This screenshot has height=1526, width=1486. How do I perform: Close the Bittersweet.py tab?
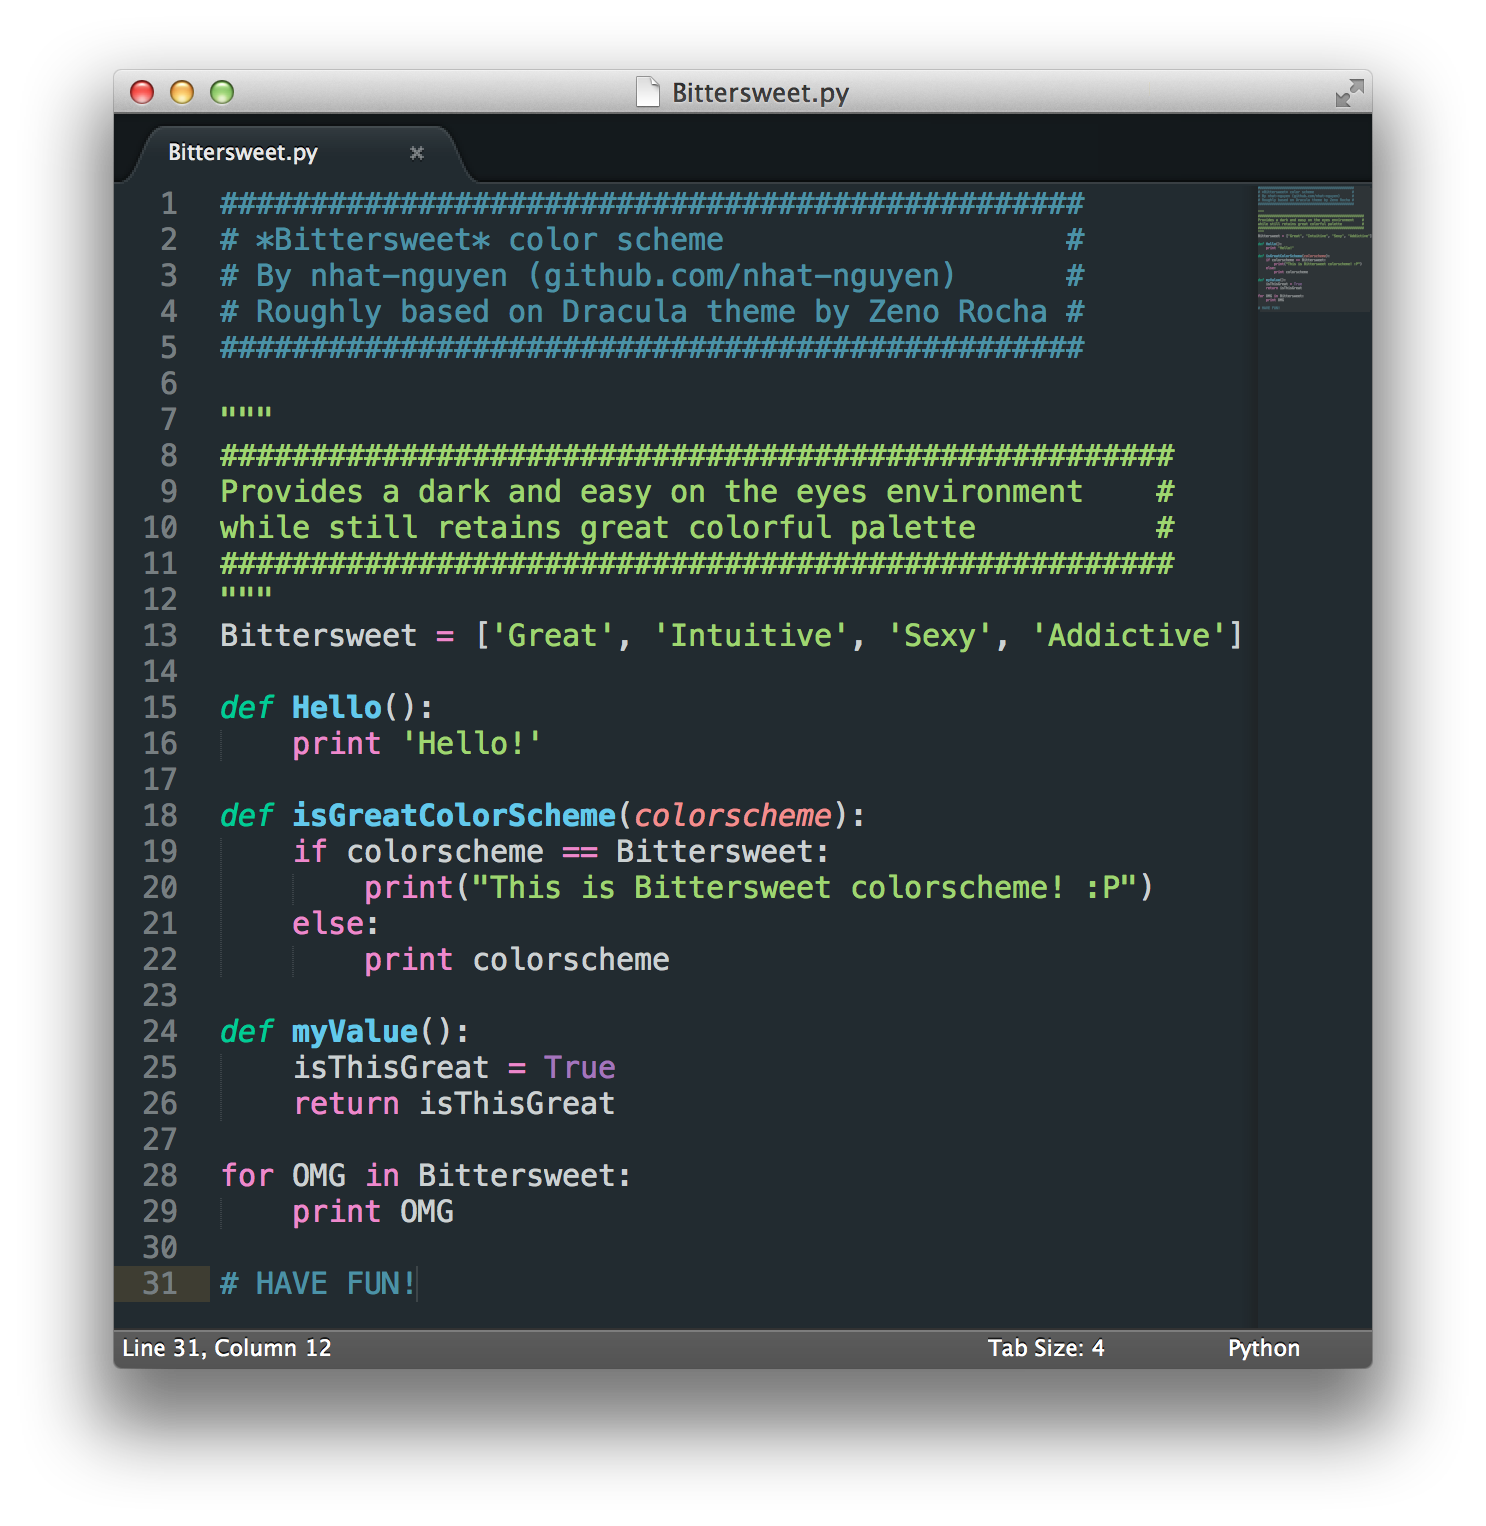(x=417, y=153)
